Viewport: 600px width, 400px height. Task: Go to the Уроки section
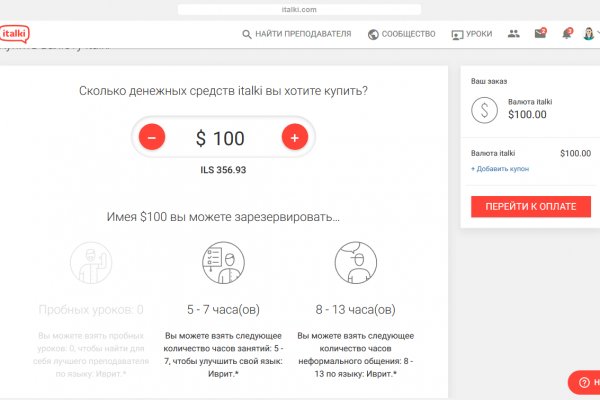pos(472,34)
